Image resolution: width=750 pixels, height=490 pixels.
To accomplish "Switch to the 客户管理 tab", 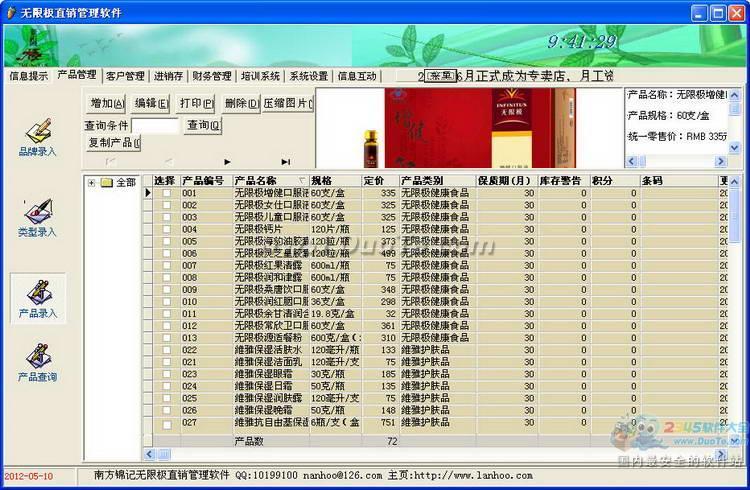I will (x=125, y=76).
